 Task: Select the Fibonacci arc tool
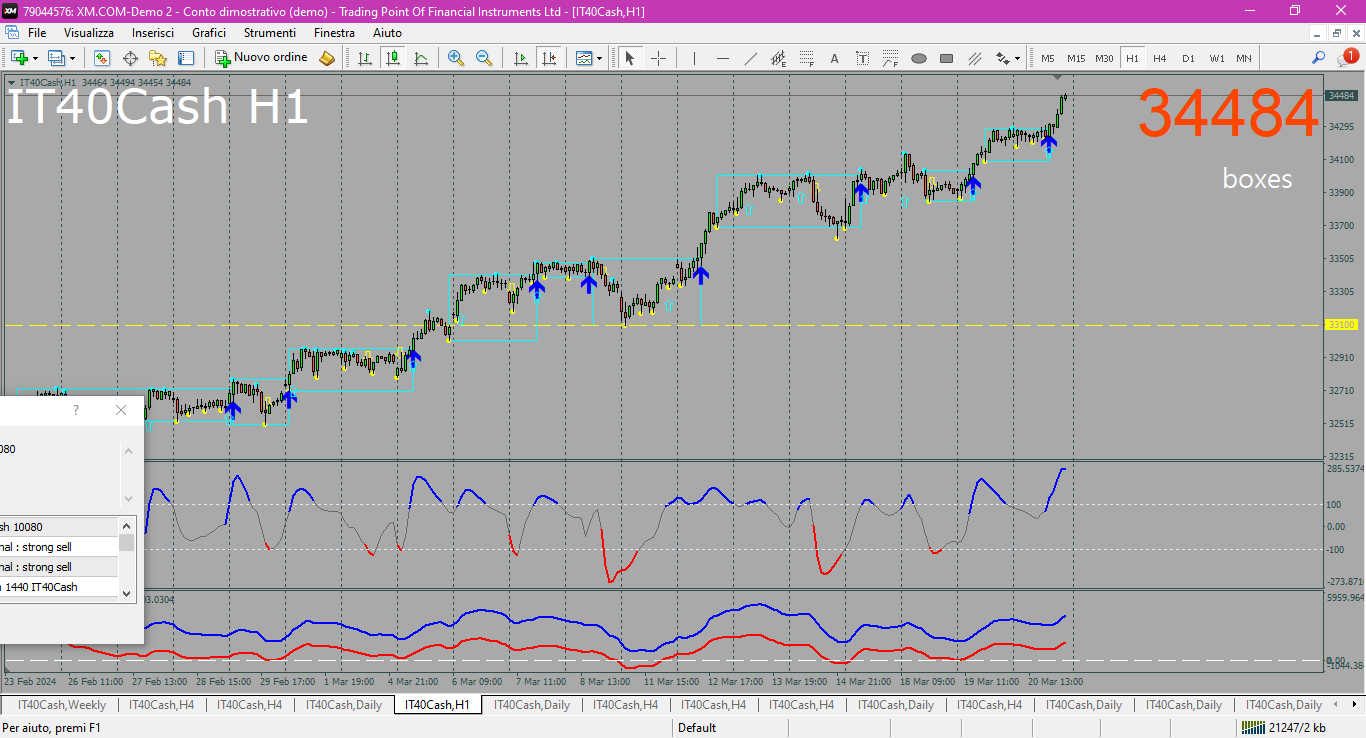coord(890,58)
